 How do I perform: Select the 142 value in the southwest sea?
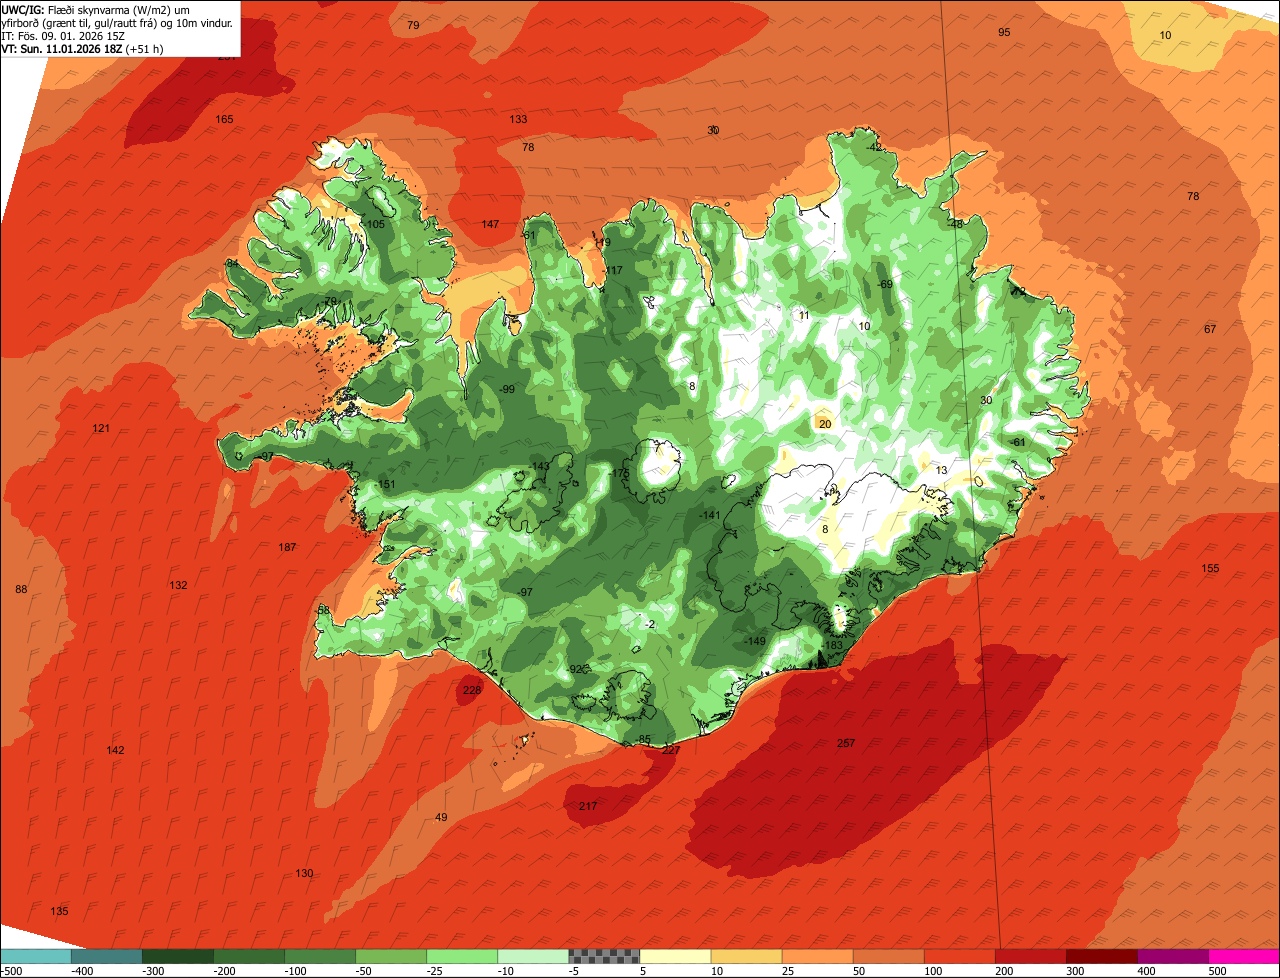[x=115, y=750]
